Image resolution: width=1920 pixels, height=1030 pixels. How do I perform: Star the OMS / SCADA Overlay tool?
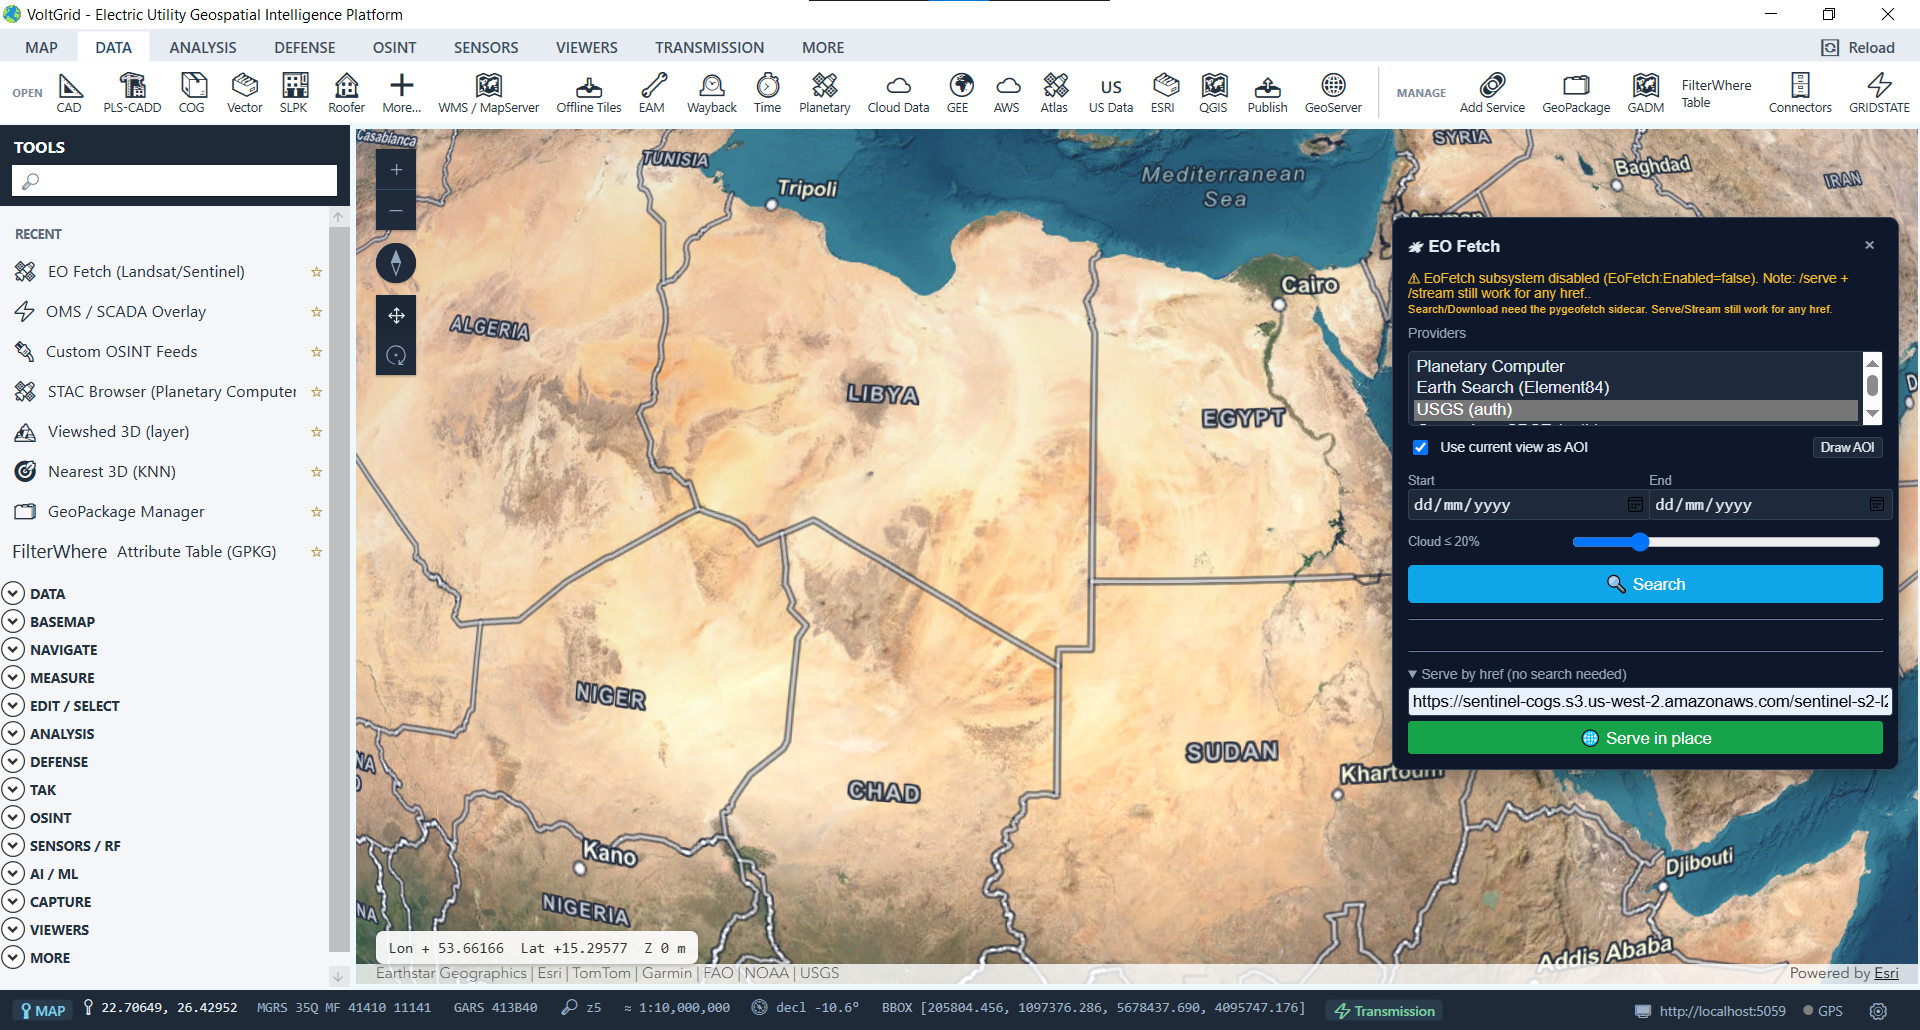(316, 312)
